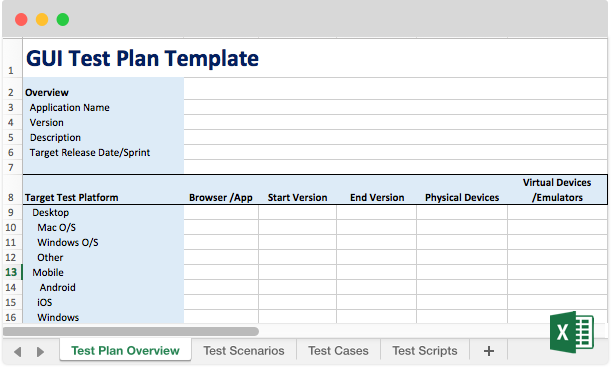
Task: Select row 13 header
Action: 11,272
